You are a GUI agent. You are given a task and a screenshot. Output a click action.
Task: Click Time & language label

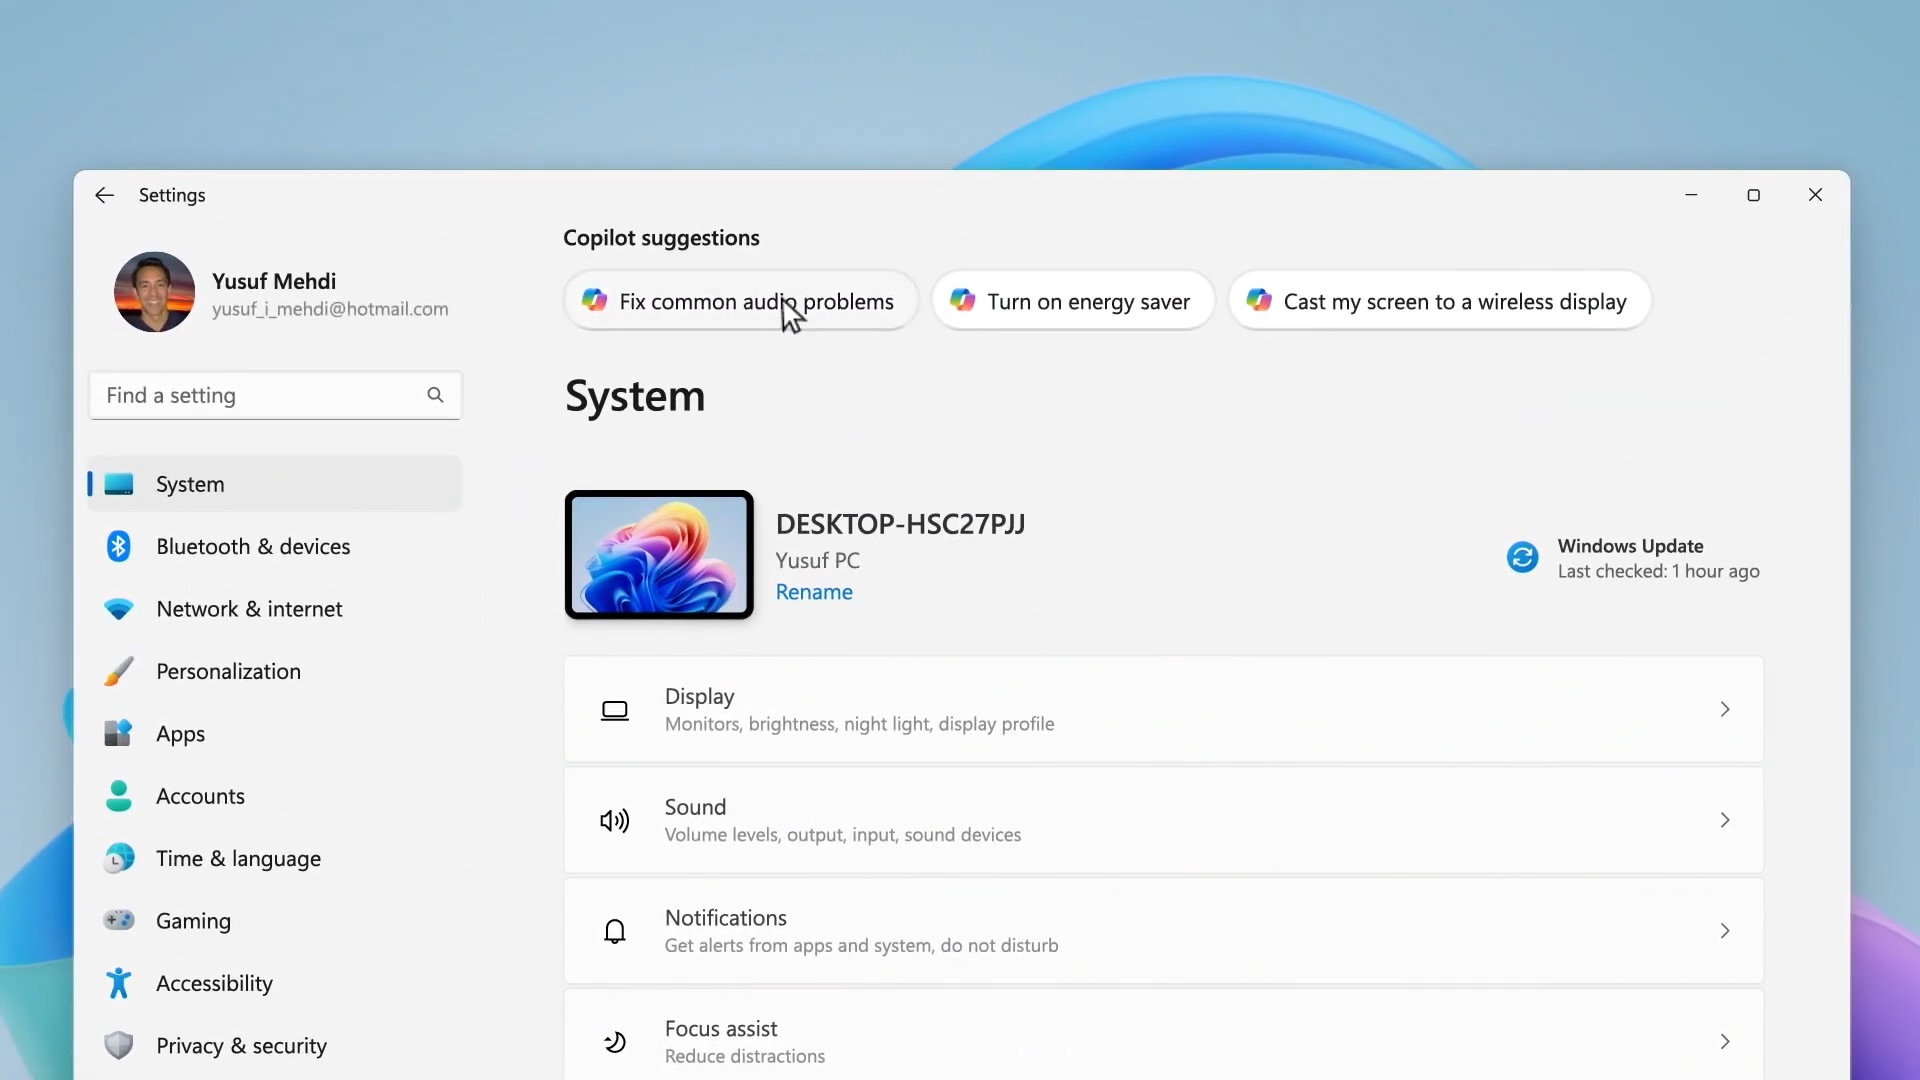(238, 859)
